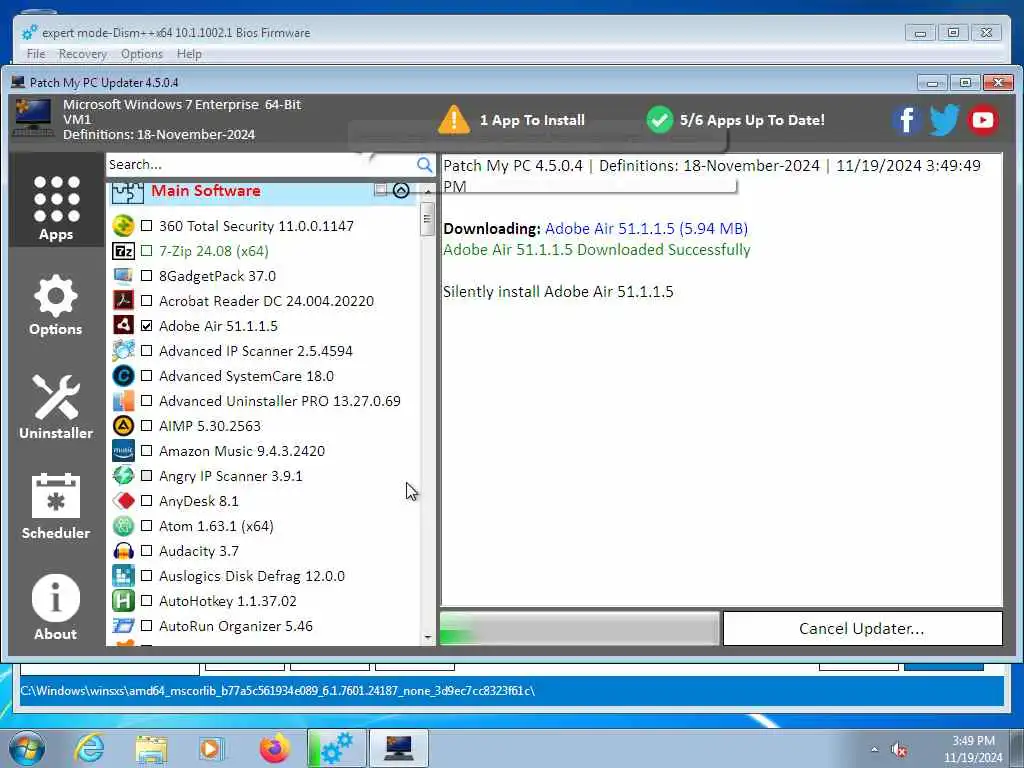Select Advanced SystemCare 18.0 text
Screen dimensions: 1024x768
(x=246, y=376)
